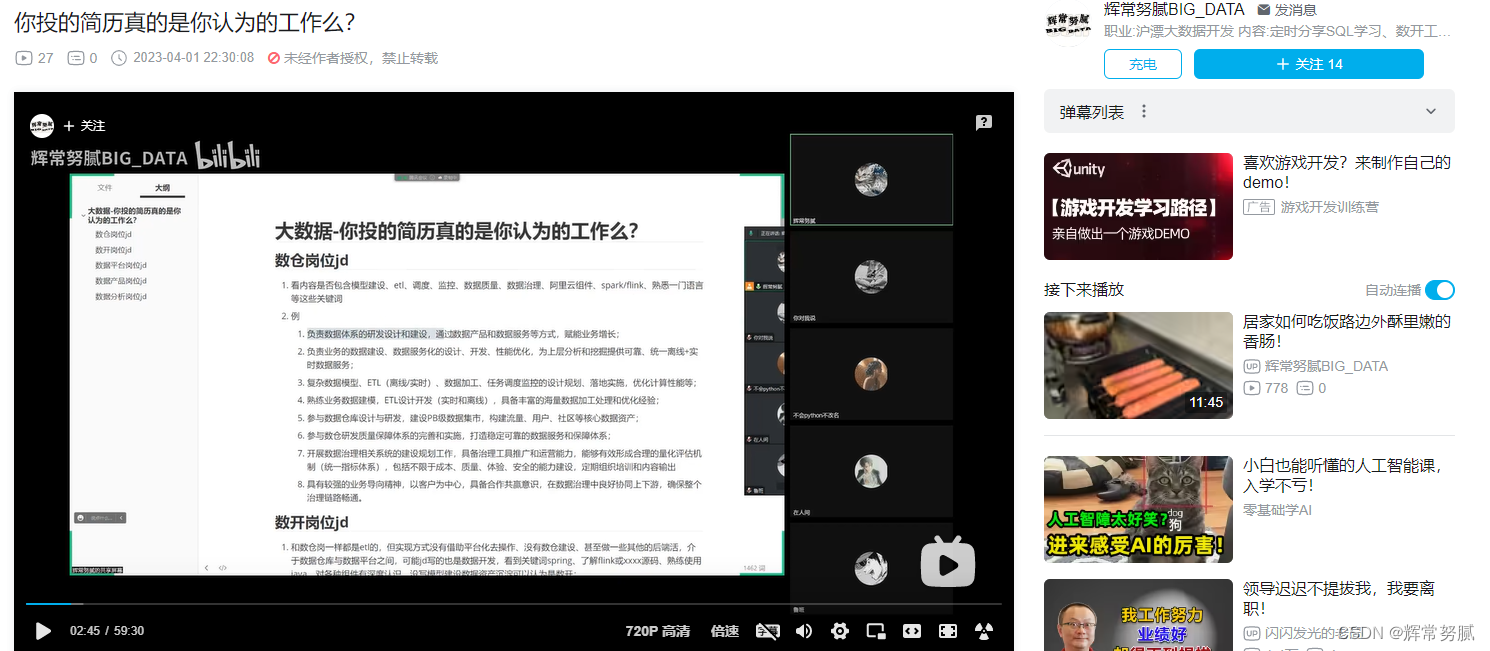Viewport: 1490px width, 651px height.
Task: Click + 关注 inside the video player
Action: [84, 126]
